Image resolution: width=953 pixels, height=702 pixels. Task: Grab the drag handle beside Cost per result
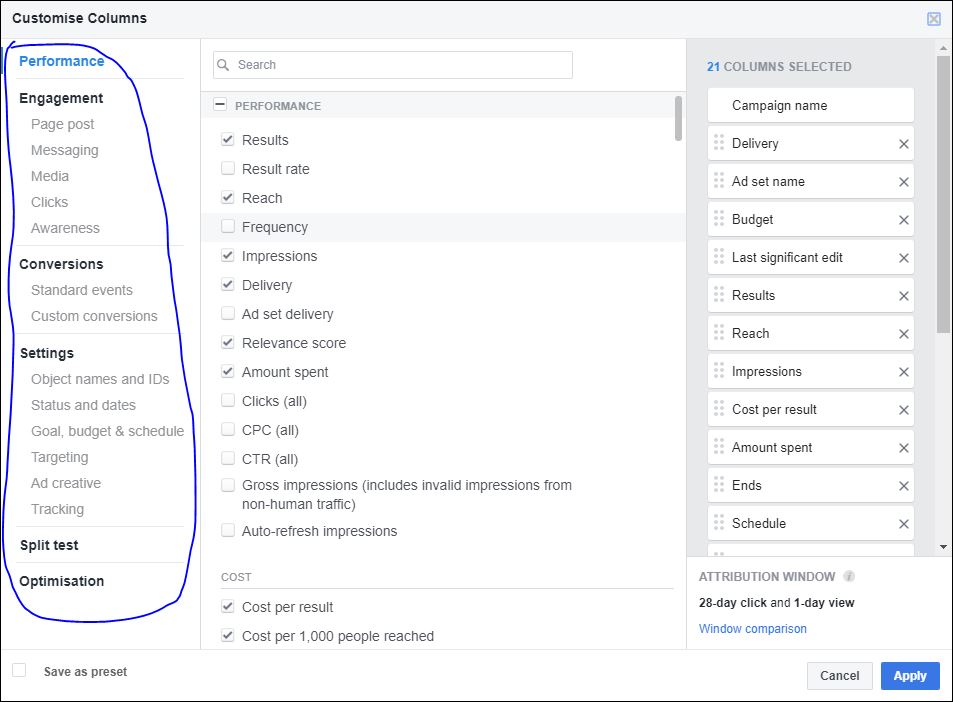point(717,409)
